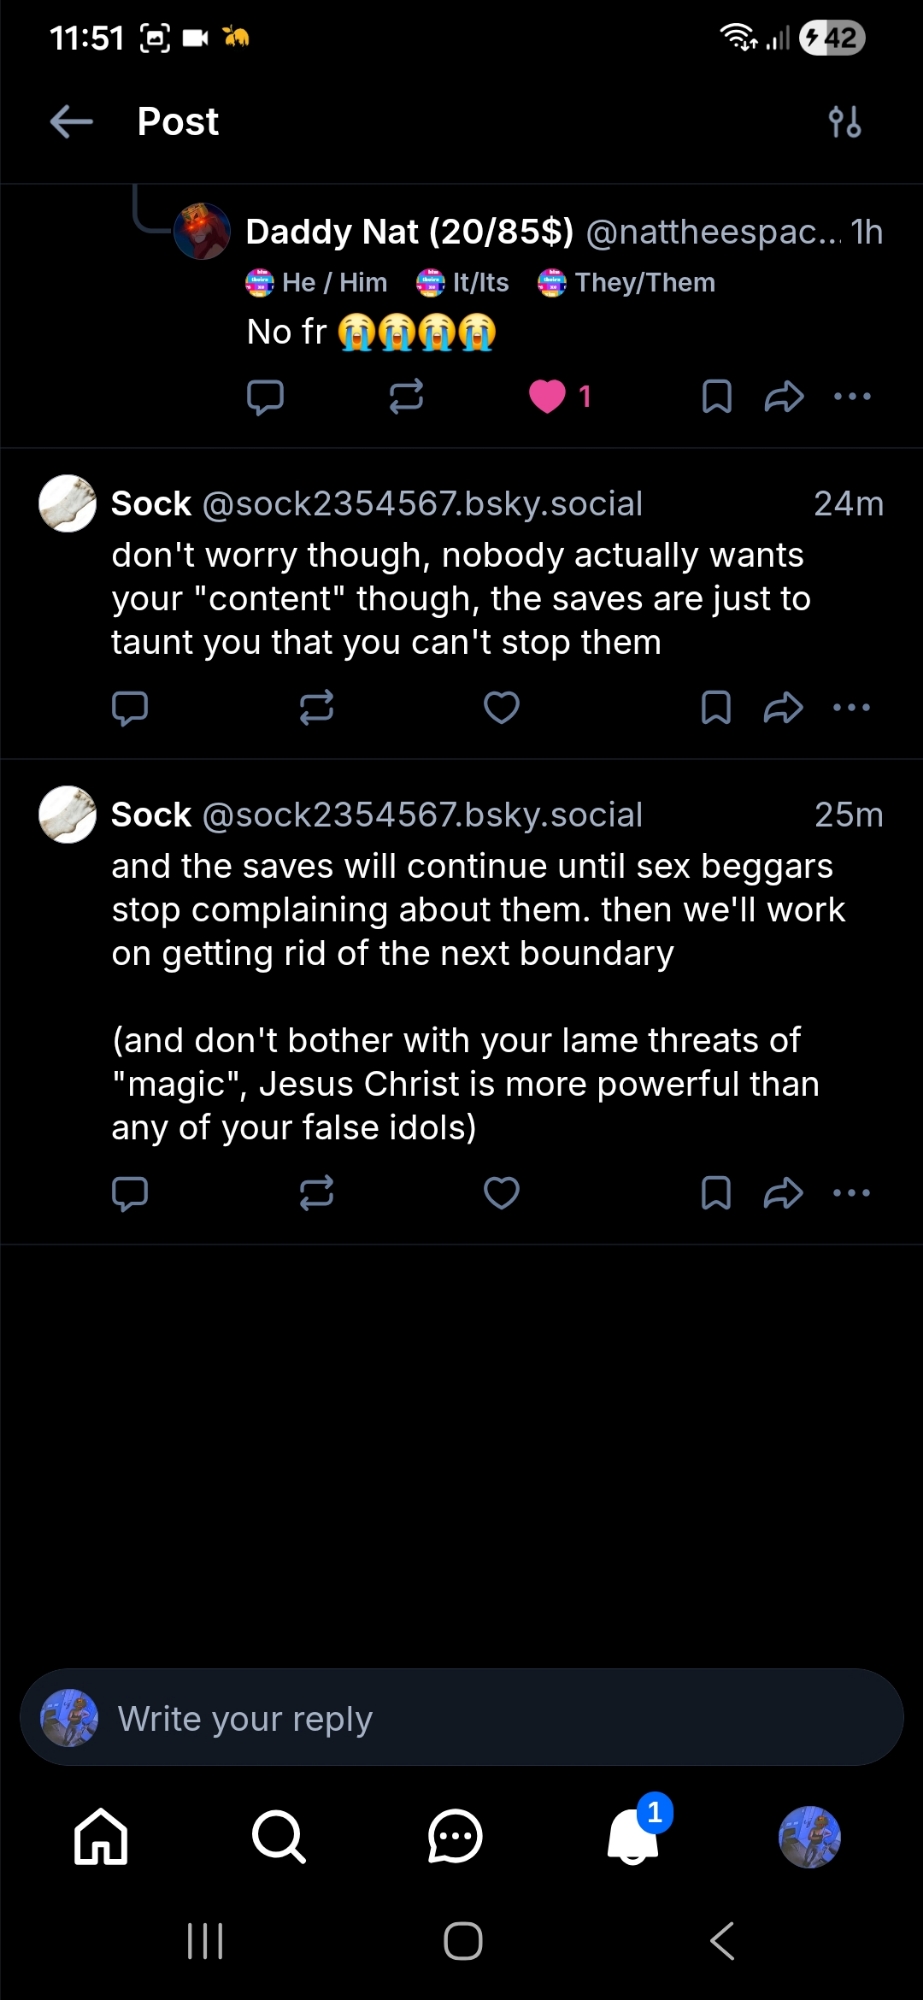Like Sock's 24m-old post
The height and width of the screenshot is (2000, 923).
[x=501, y=708]
